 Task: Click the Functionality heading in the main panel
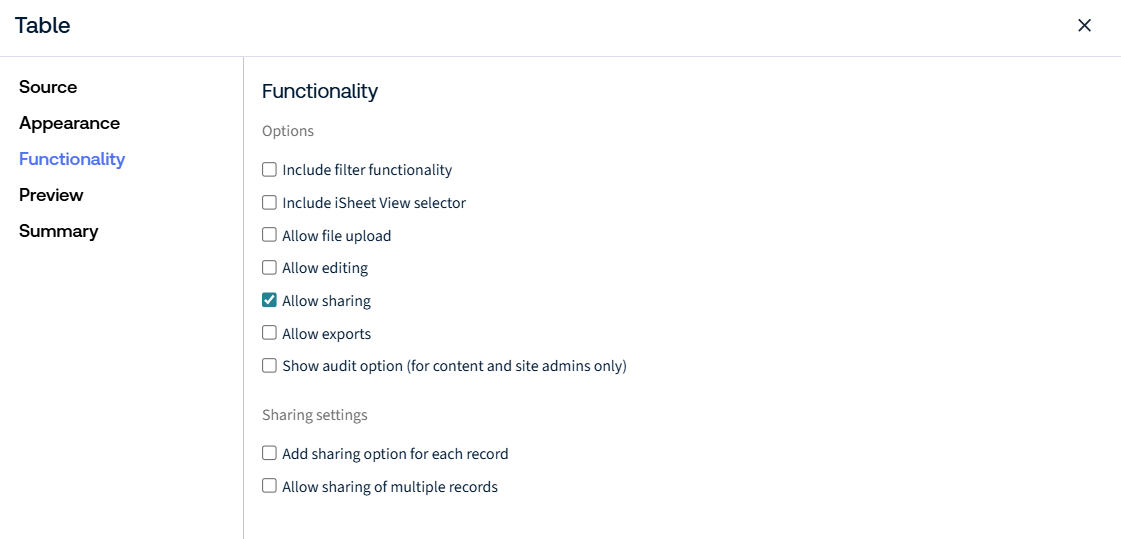(x=320, y=92)
